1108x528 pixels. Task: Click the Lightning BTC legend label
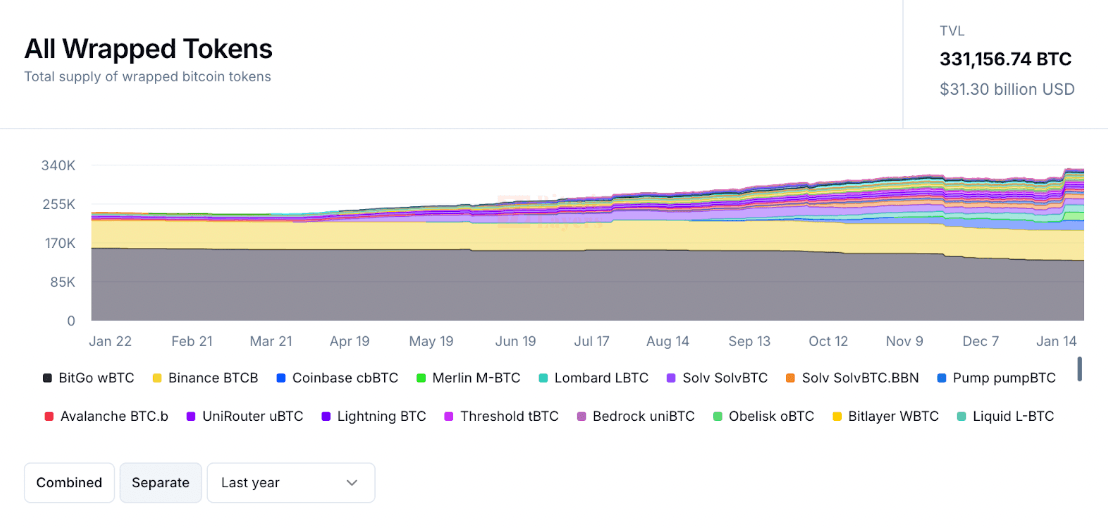pos(381,416)
